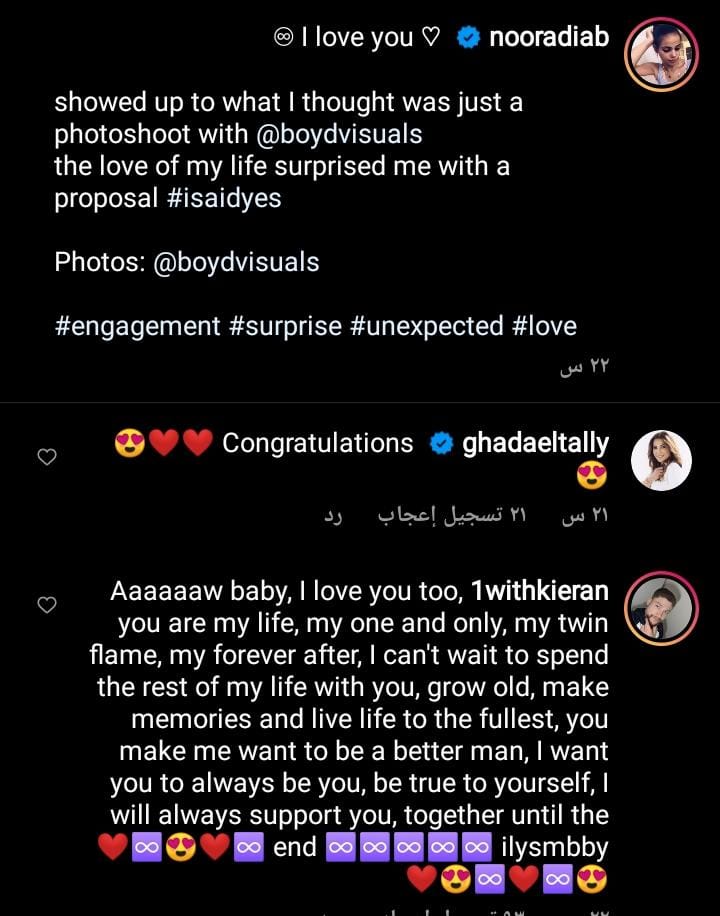The image size is (720, 916).
Task: Tap the #love hashtag
Action: [x=545, y=326]
